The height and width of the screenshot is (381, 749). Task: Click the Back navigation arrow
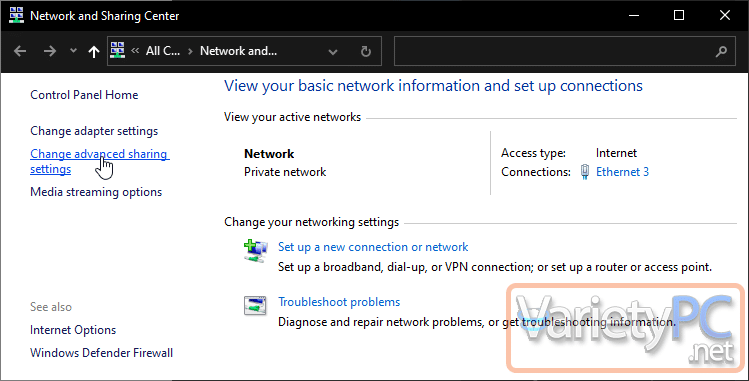(20, 51)
